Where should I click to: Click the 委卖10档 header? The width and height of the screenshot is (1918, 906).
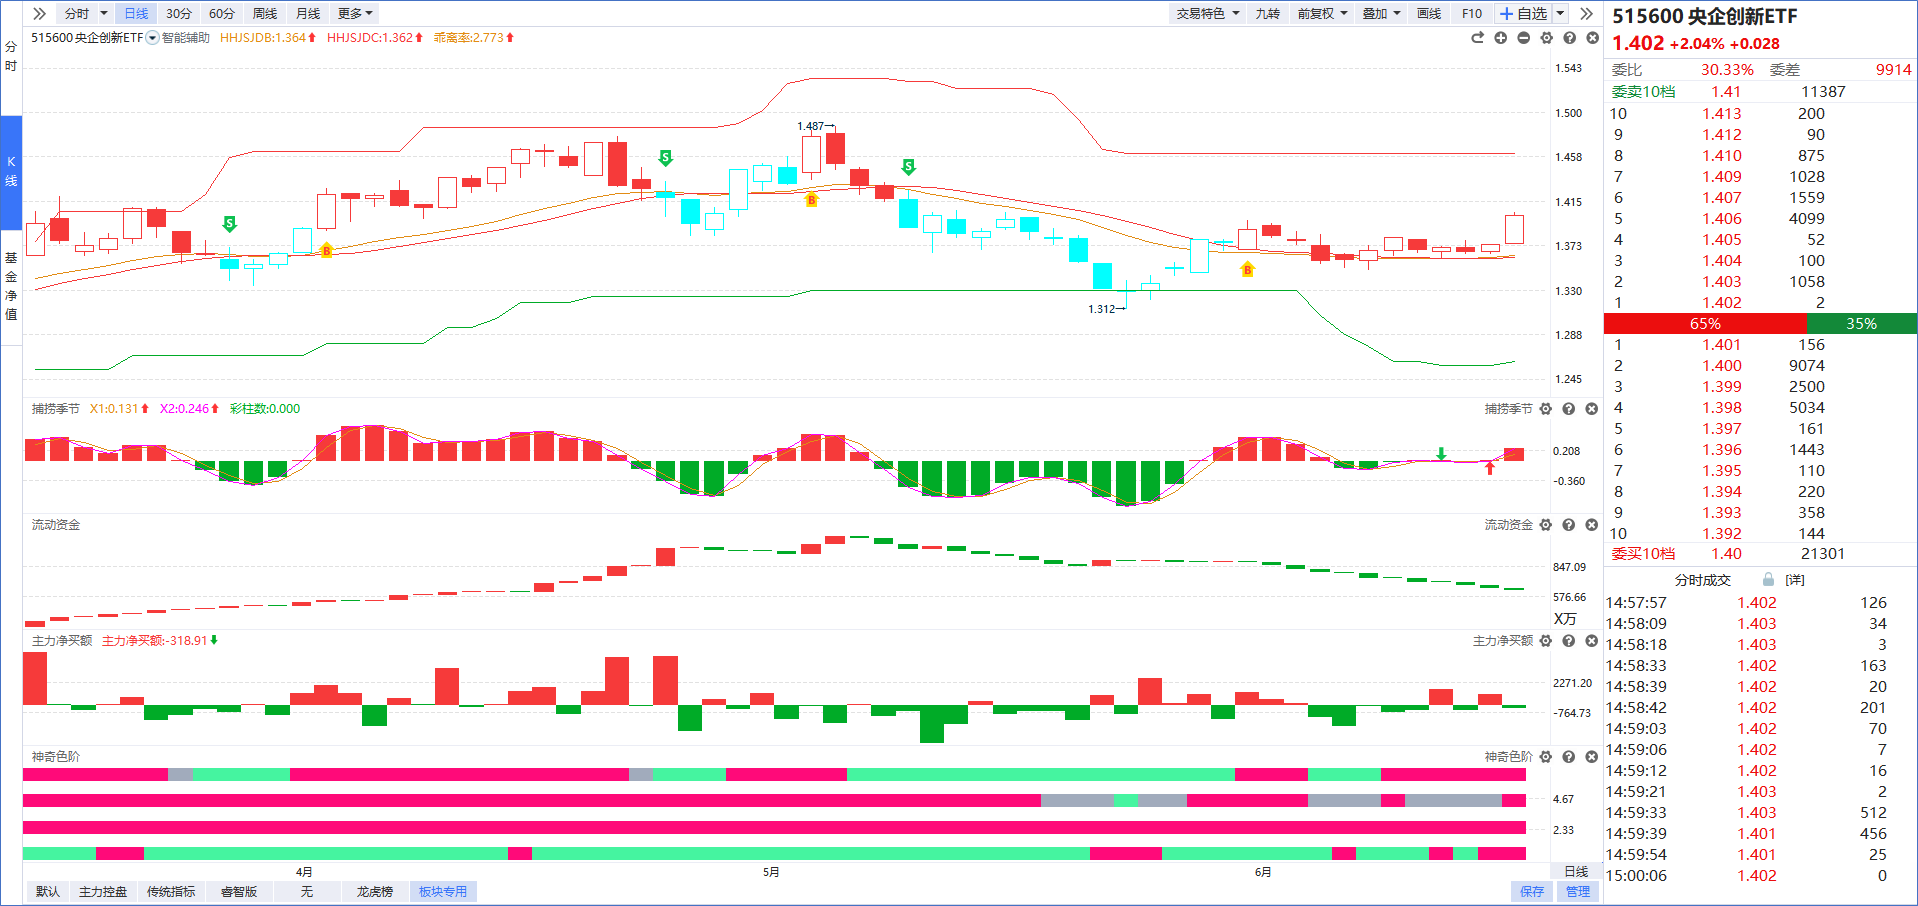tap(1643, 91)
